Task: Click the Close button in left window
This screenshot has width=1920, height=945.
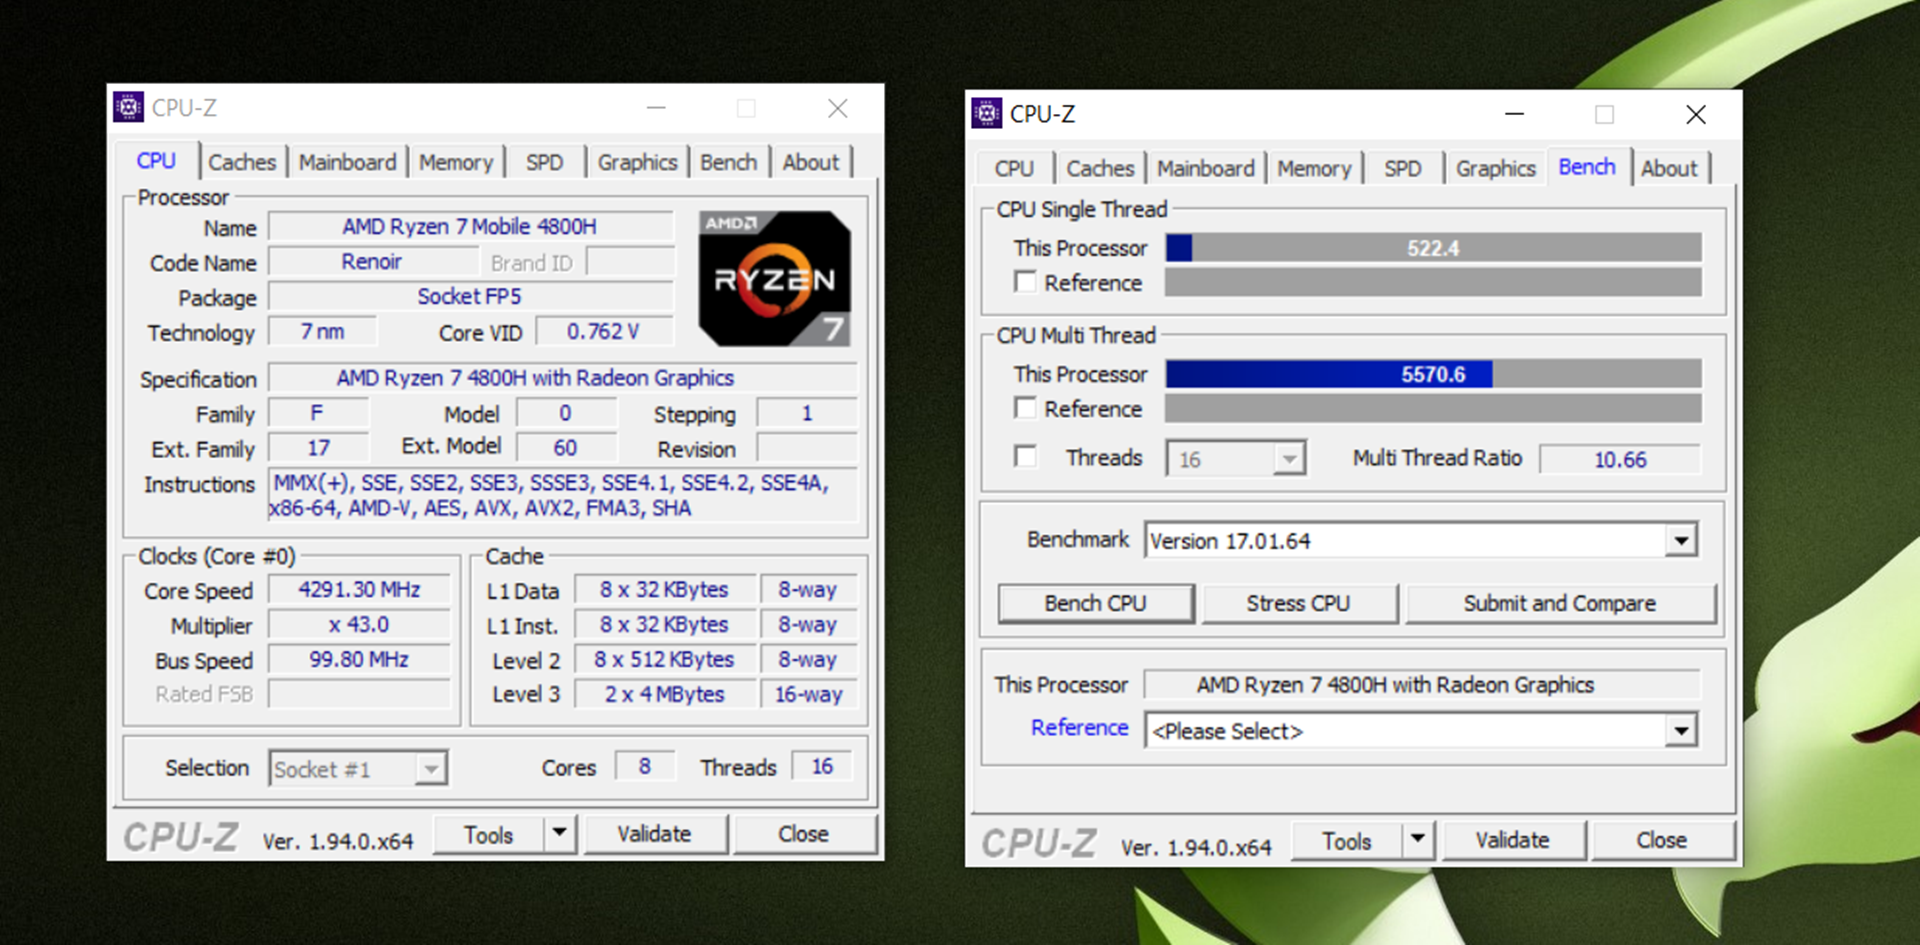Action: [x=804, y=833]
